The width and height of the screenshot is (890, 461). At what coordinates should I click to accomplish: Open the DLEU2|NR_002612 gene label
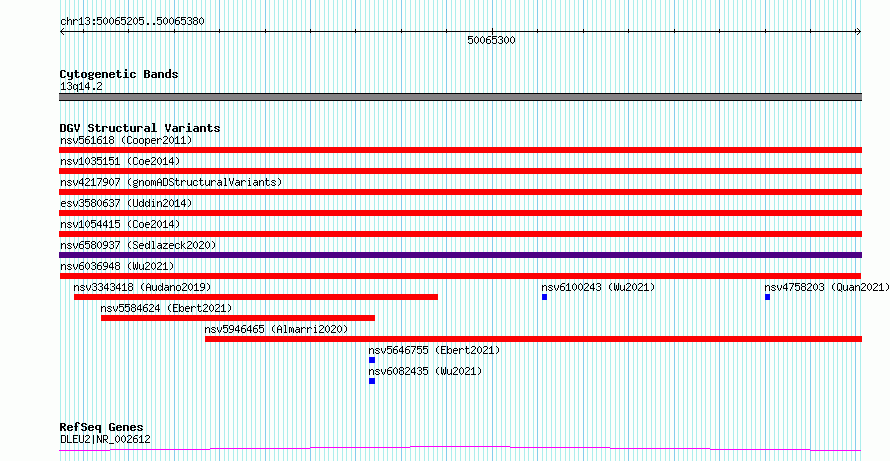tap(105, 439)
